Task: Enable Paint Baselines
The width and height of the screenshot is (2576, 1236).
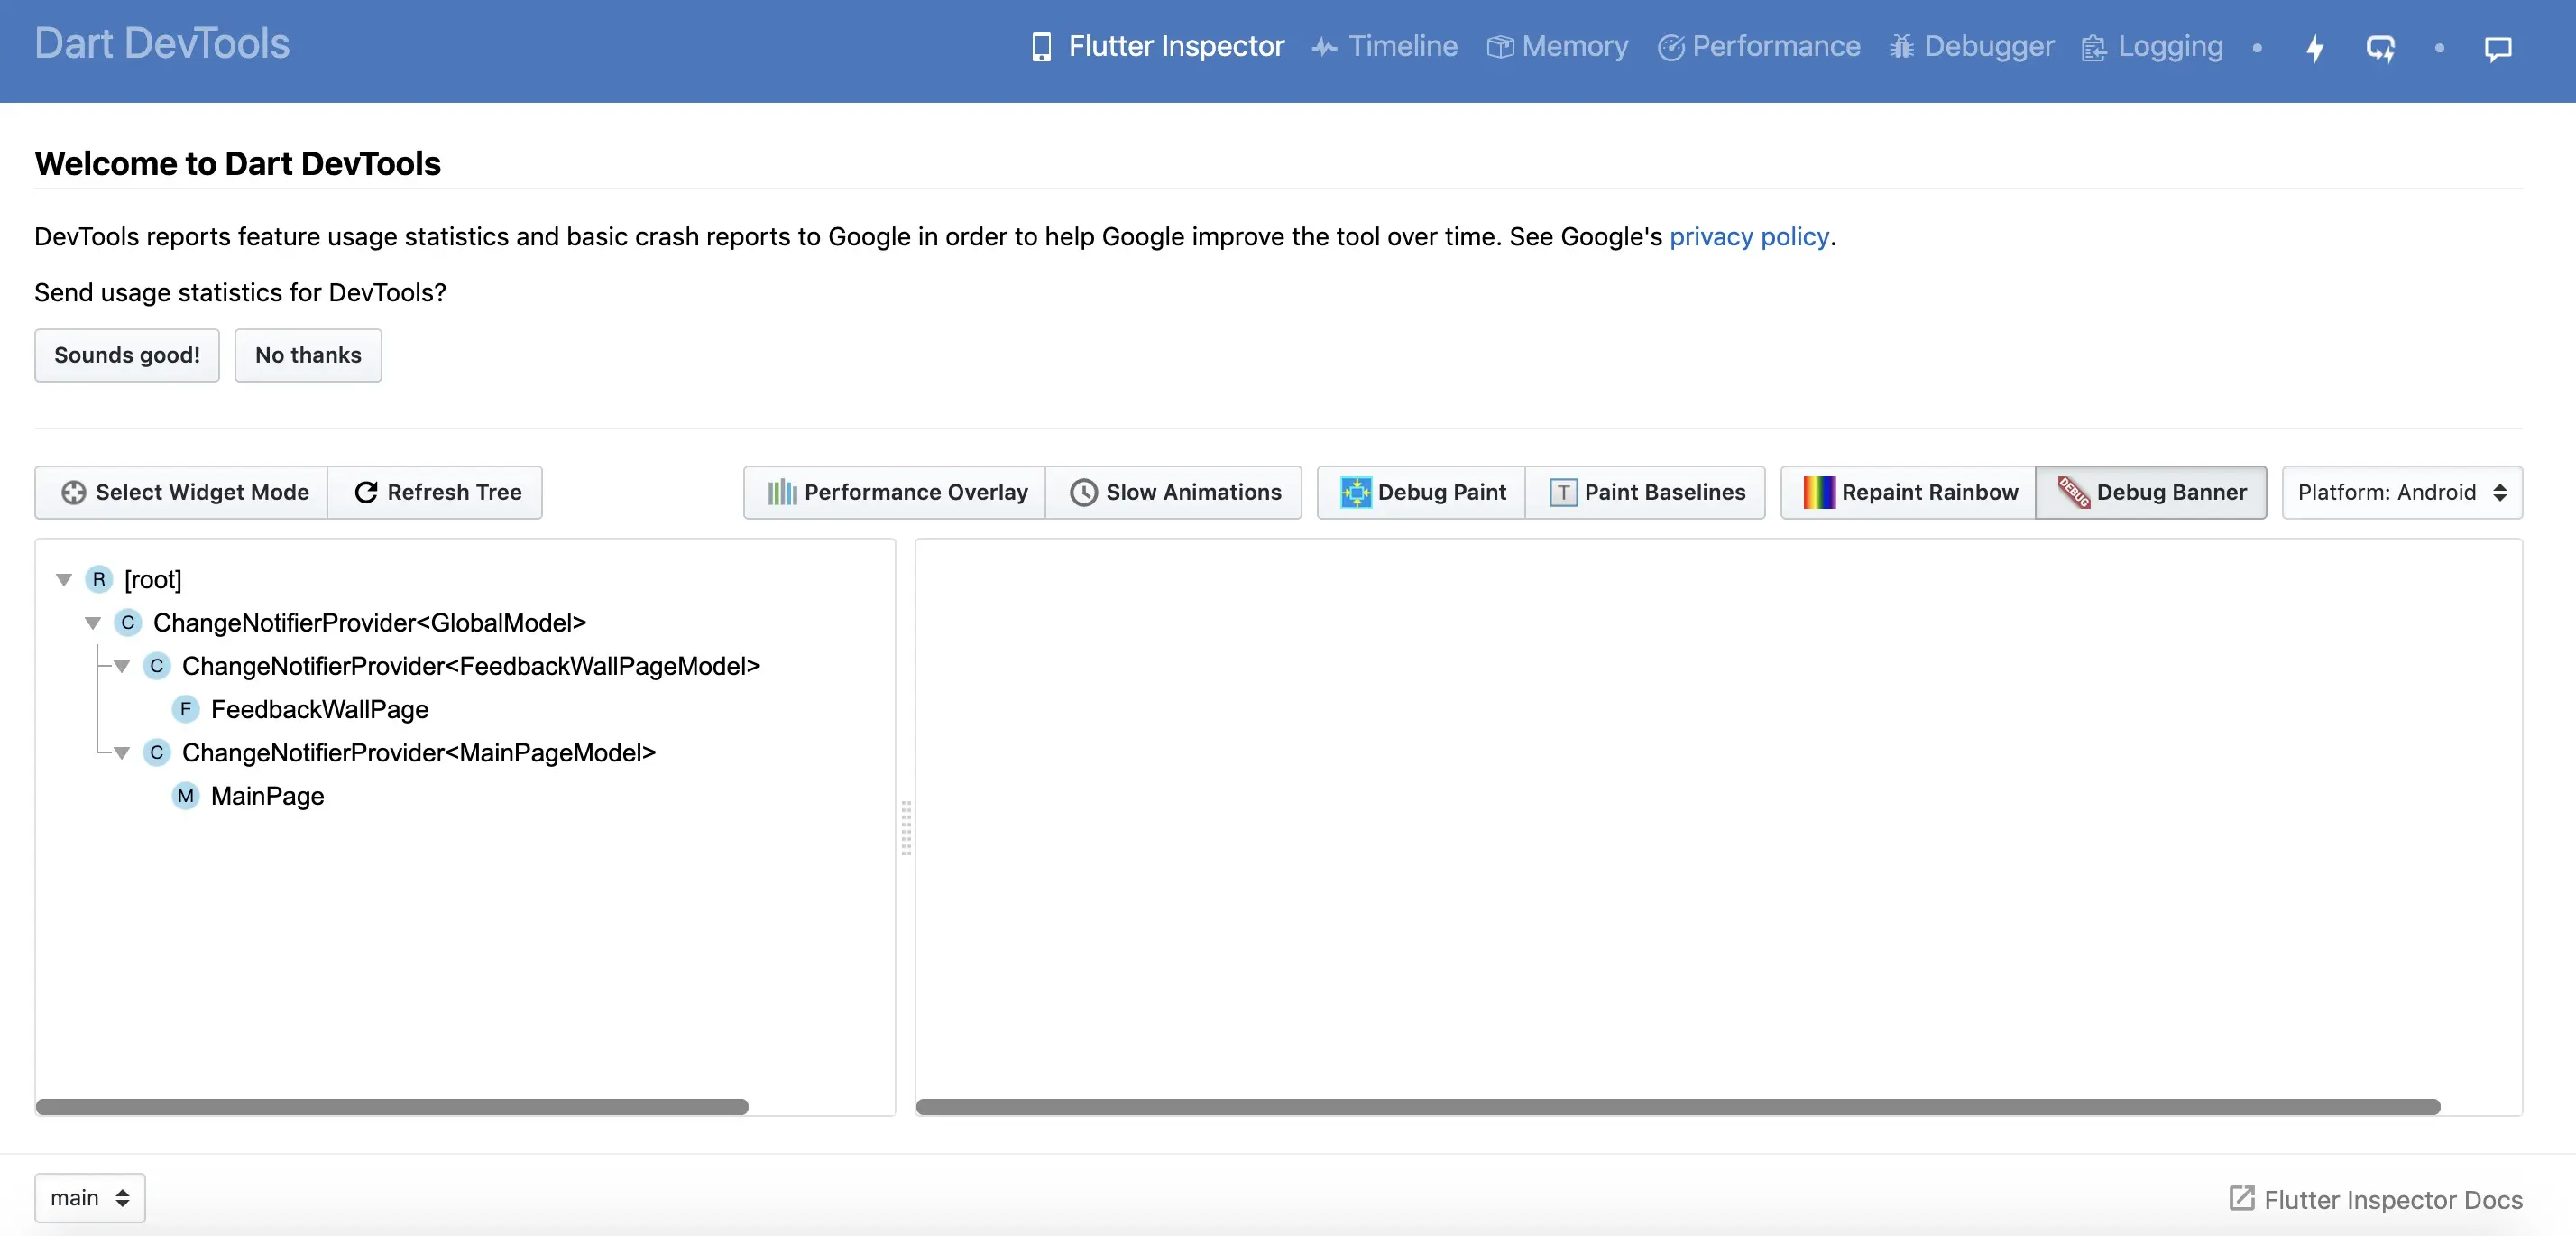Action: click(1646, 492)
